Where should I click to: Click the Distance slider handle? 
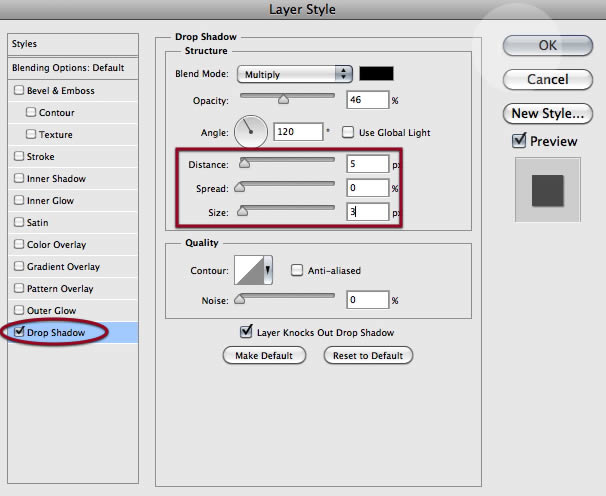tap(244, 163)
